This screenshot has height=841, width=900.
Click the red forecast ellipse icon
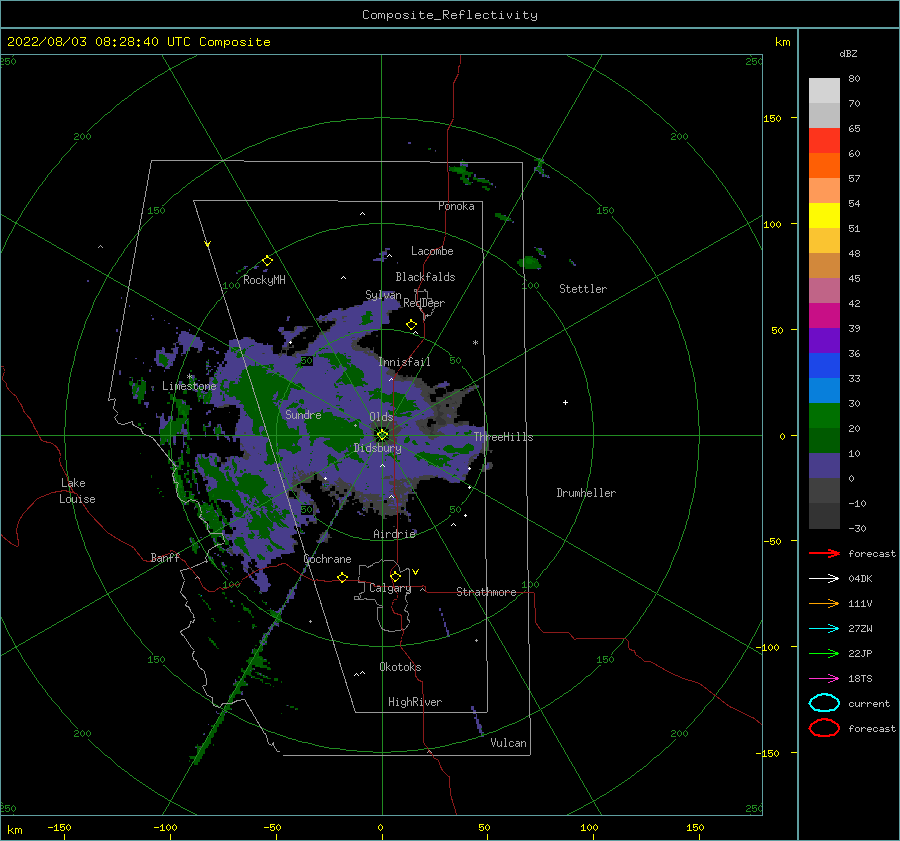tap(824, 728)
